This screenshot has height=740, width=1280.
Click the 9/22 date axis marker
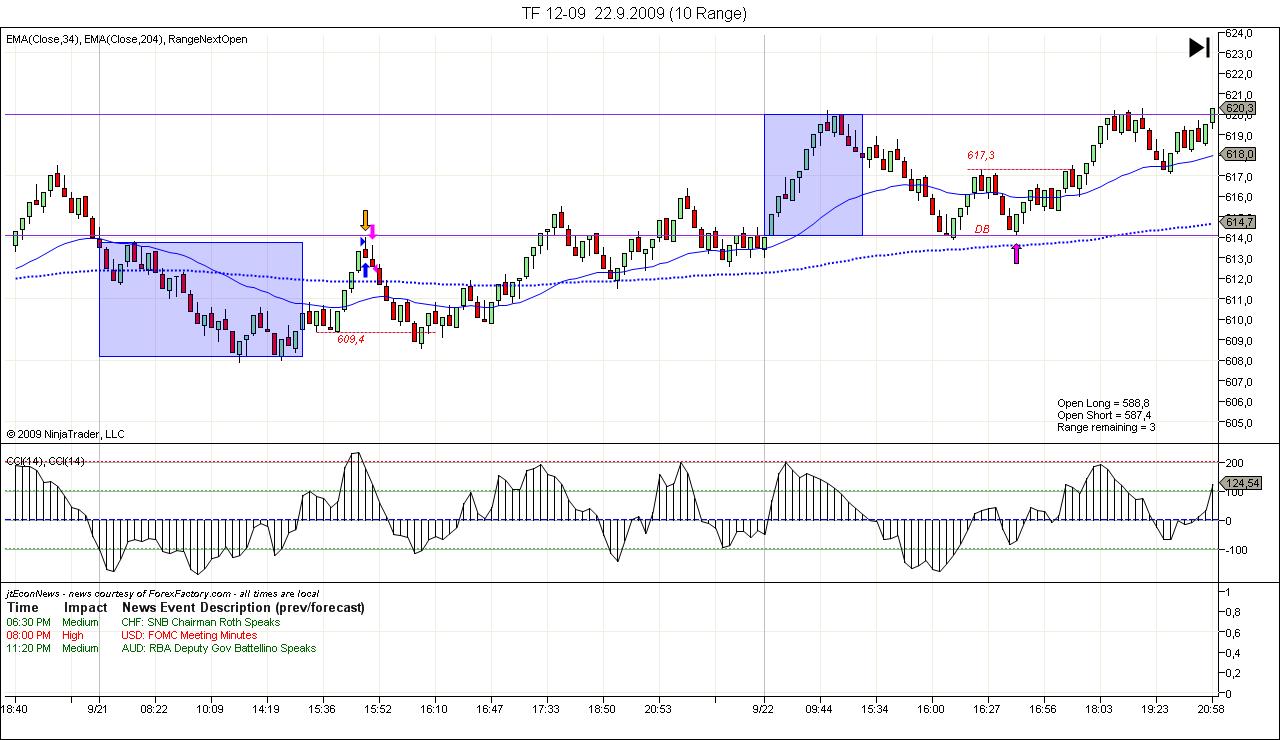[x=765, y=708]
